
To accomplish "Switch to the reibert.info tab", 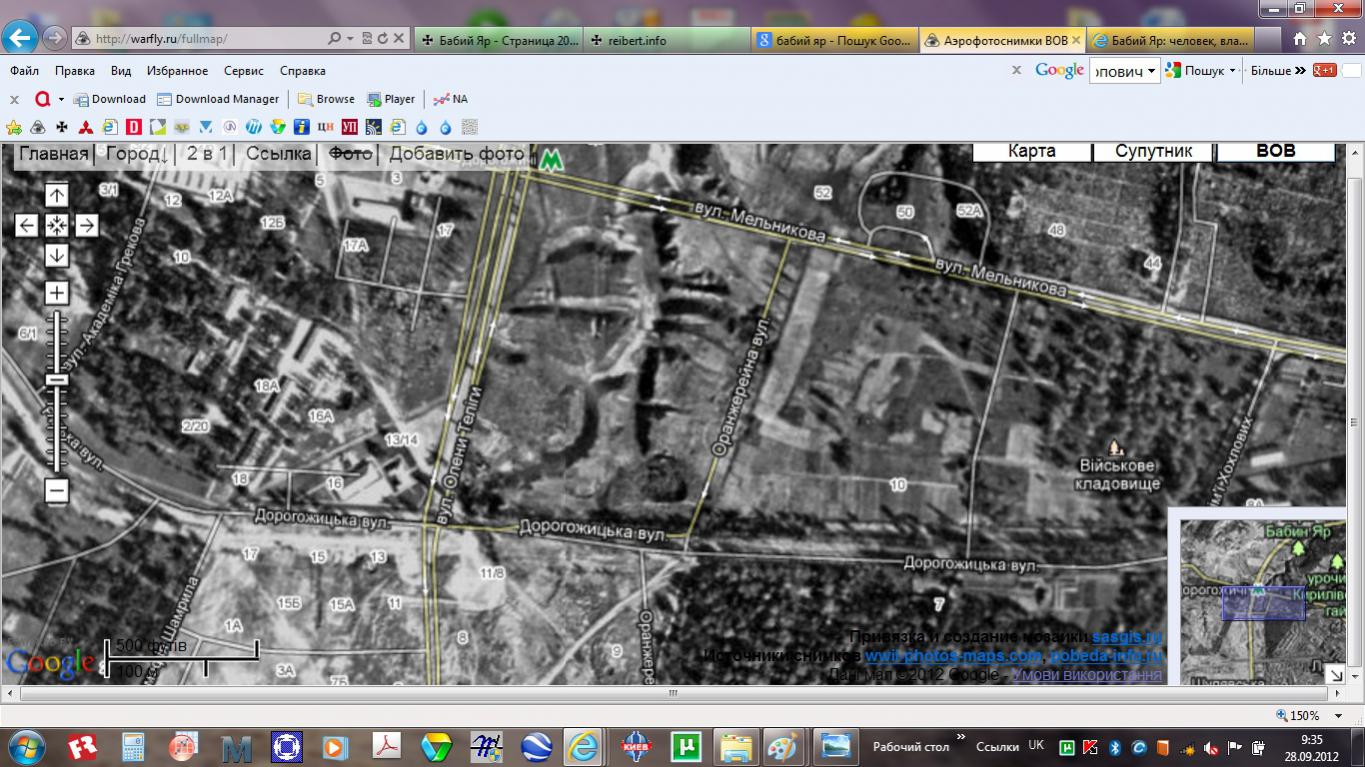I will click(x=665, y=40).
